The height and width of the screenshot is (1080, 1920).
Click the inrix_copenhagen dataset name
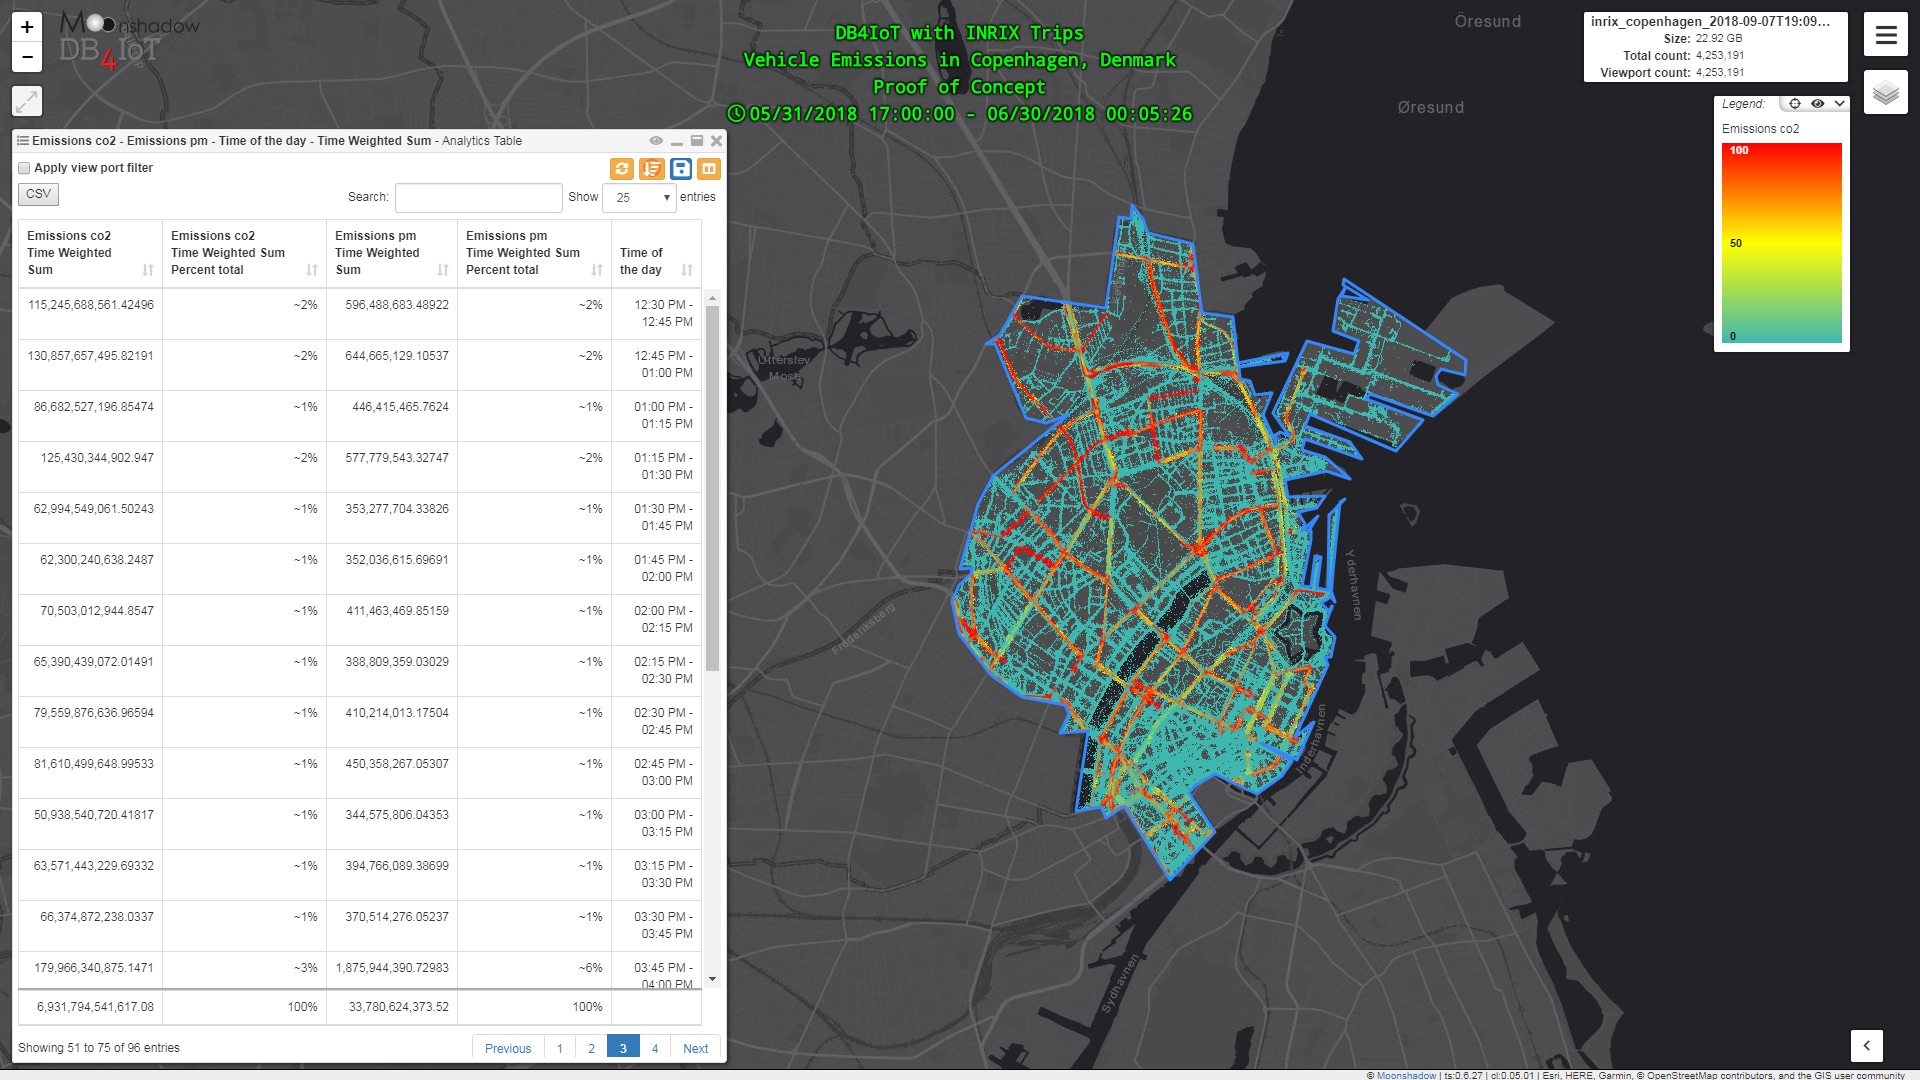[x=1710, y=21]
